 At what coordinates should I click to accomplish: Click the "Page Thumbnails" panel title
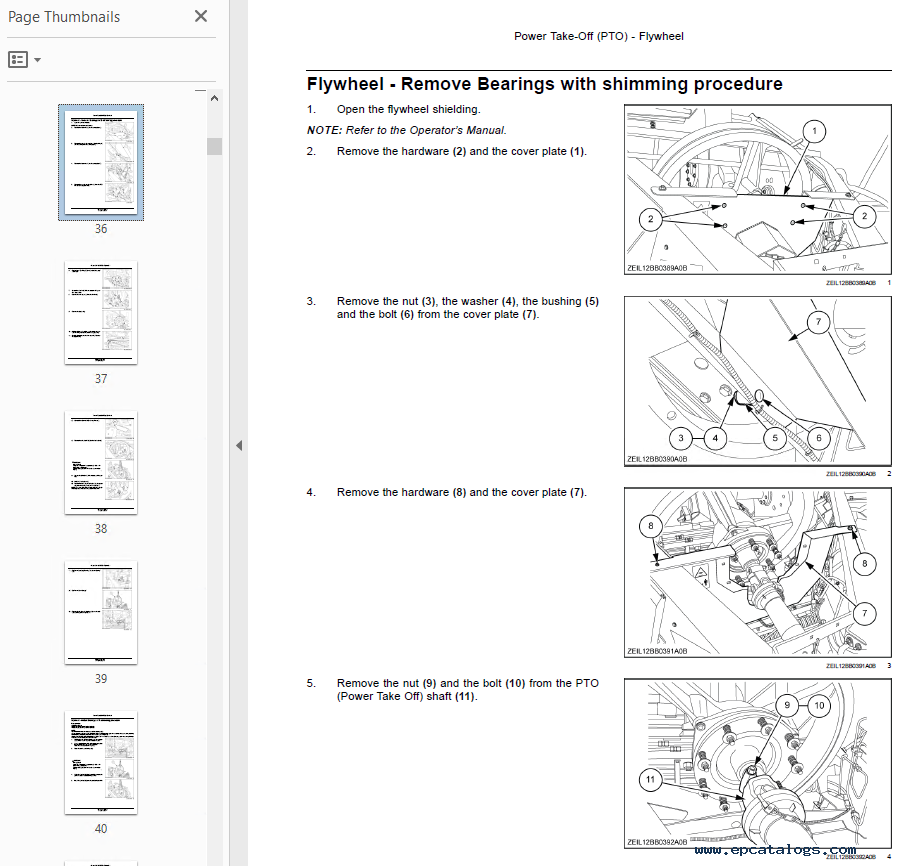(64, 17)
